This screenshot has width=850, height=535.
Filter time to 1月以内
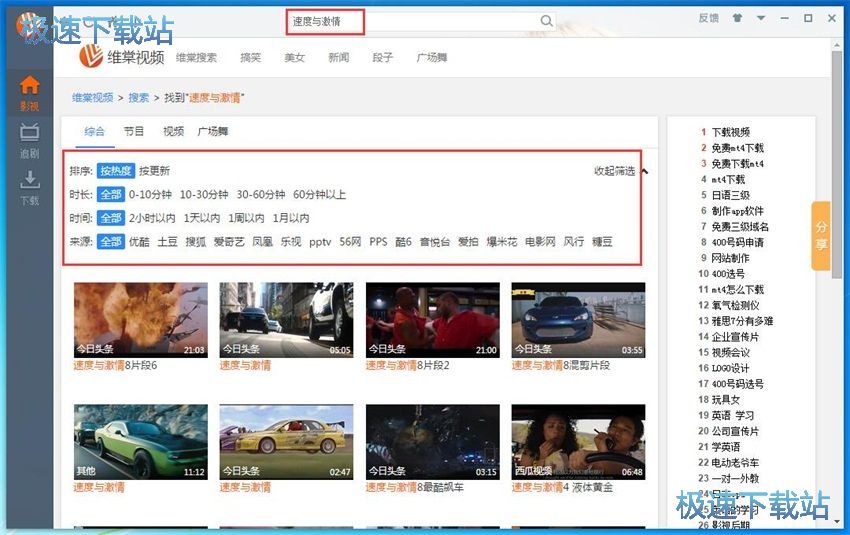[x=291, y=218]
